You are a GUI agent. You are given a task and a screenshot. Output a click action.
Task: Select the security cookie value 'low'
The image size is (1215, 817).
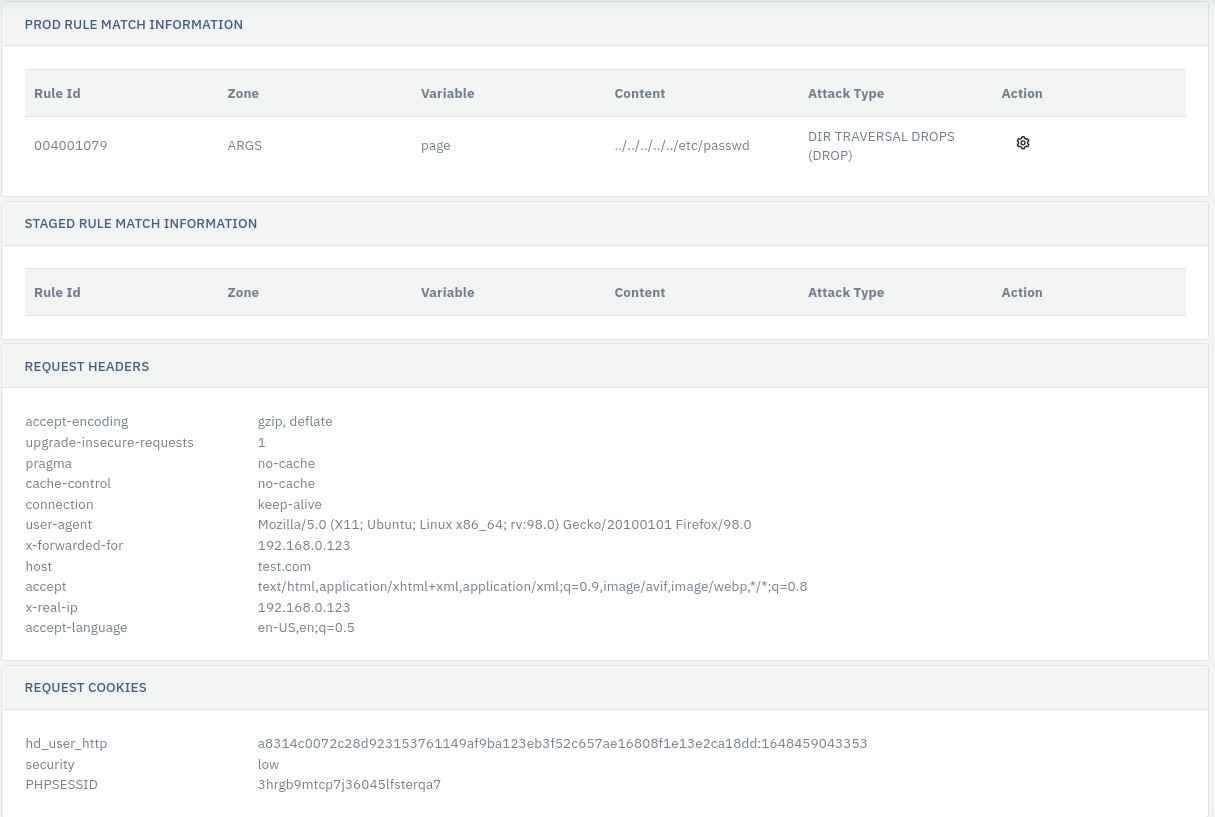click(x=268, y=765)
